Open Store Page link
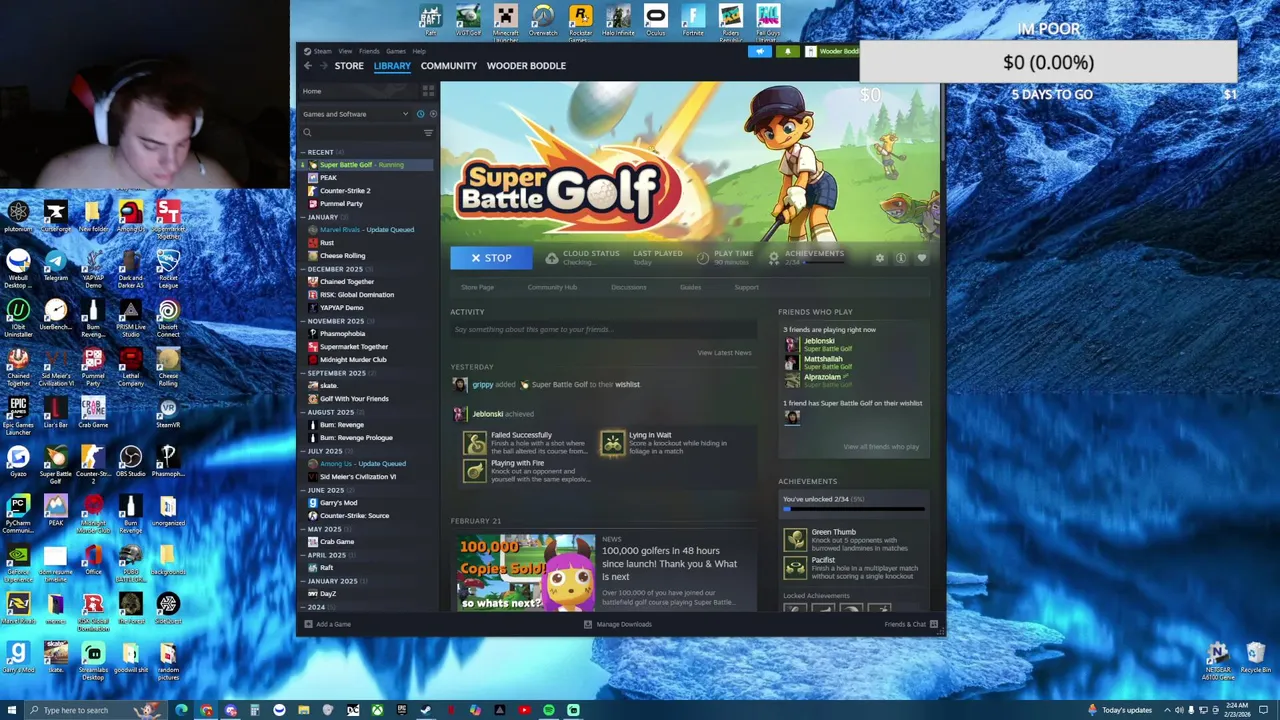The height and width of the screenshot is (720, 1280). [x=477, y=287]
